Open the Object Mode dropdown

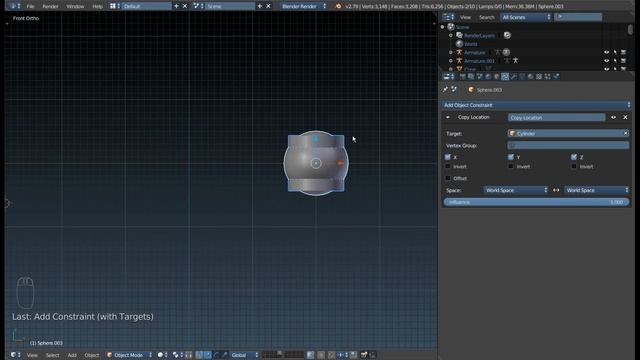click(129, 355)
